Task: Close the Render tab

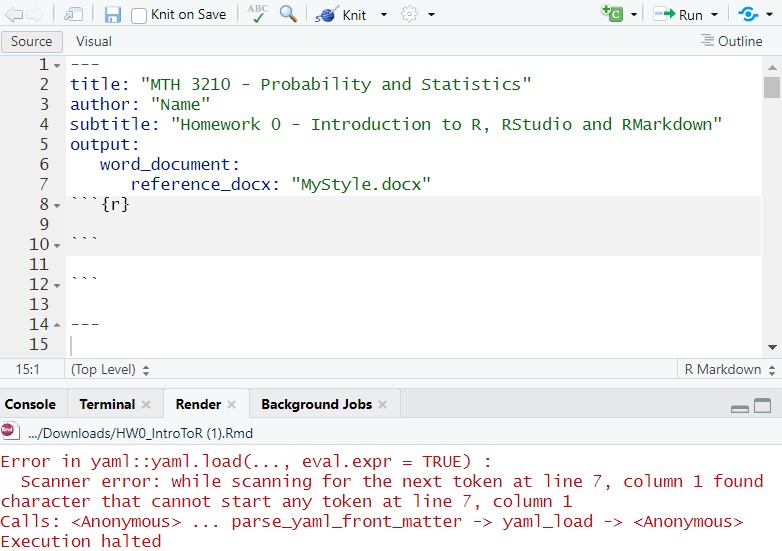Action: coord(231,404)
